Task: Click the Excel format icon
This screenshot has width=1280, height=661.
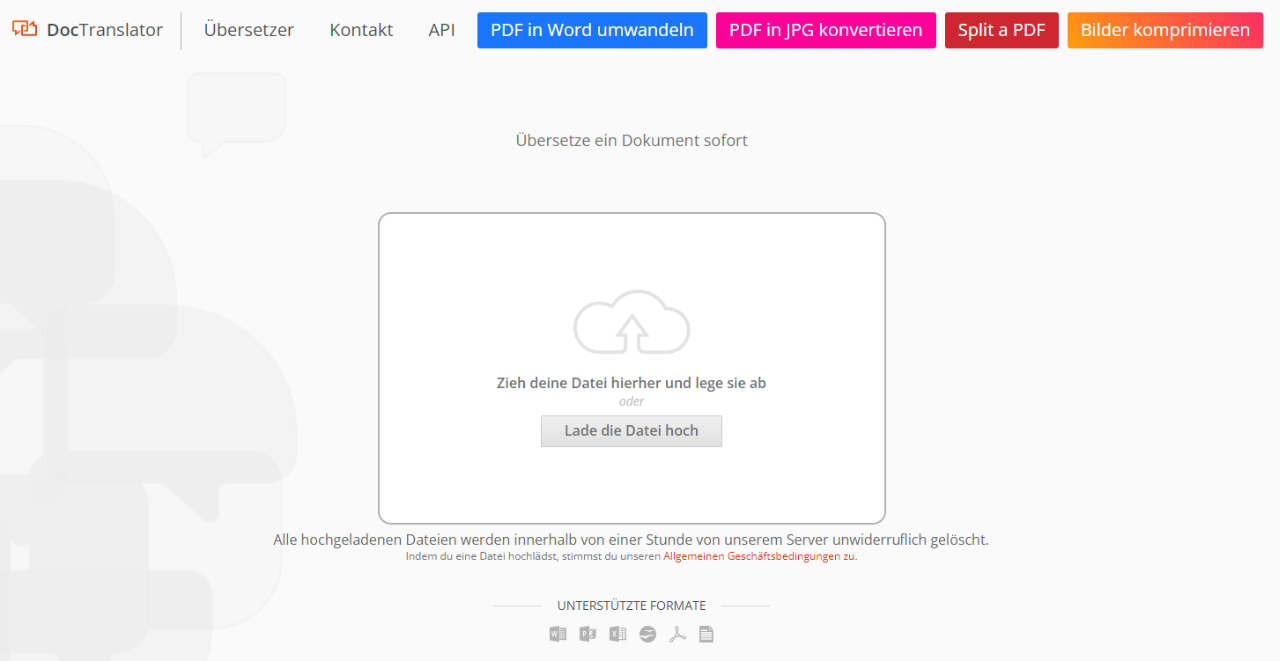Action: tap(618, 634)
